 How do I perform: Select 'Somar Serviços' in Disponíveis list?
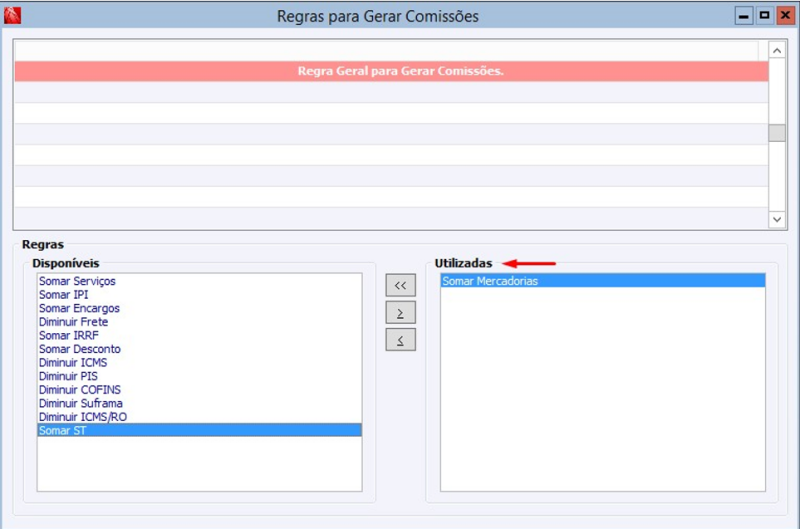tap(199, 281)
